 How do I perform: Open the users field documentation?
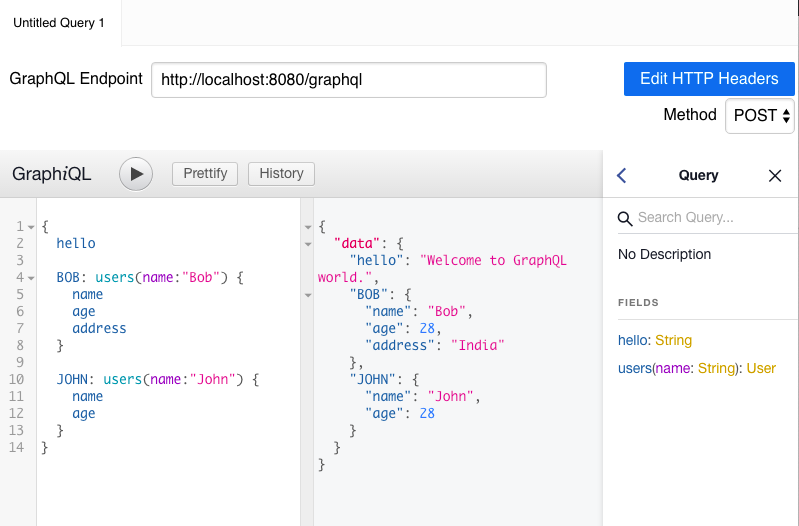coord(635,368)
